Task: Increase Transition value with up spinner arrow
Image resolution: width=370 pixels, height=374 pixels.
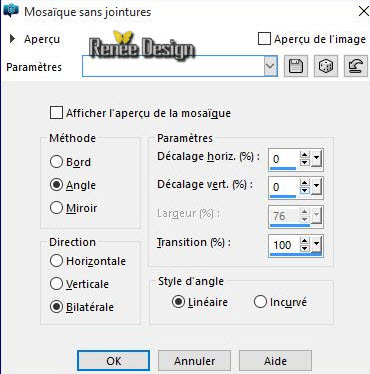Action: click(x=305, y=241)
